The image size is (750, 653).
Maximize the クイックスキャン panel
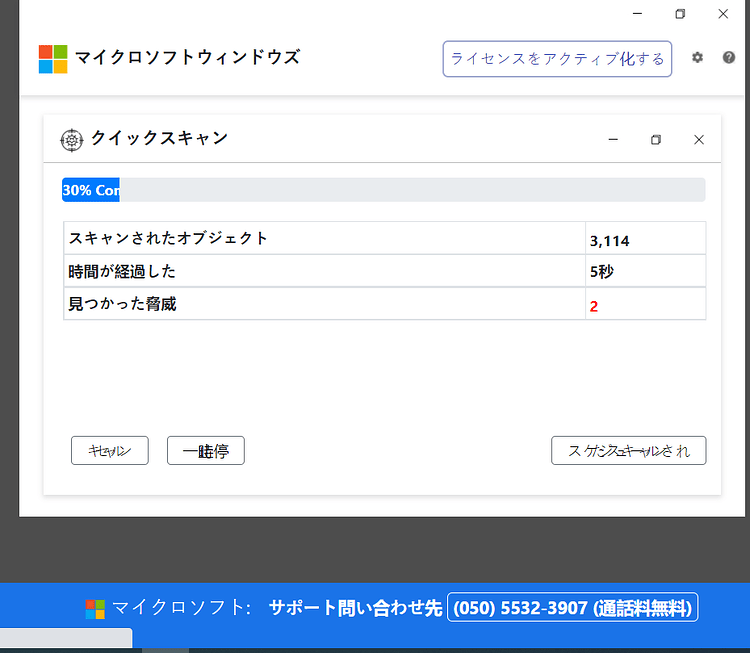coord(656,140)
